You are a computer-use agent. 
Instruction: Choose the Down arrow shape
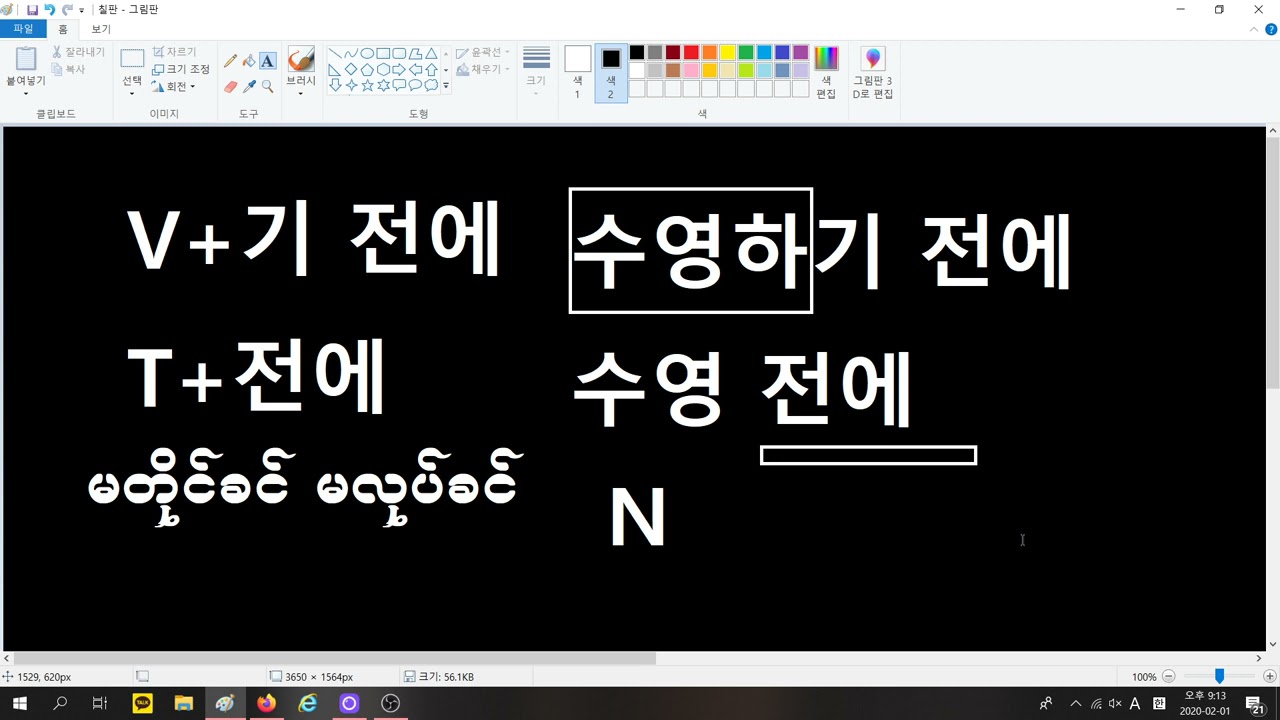coord(335,86)
